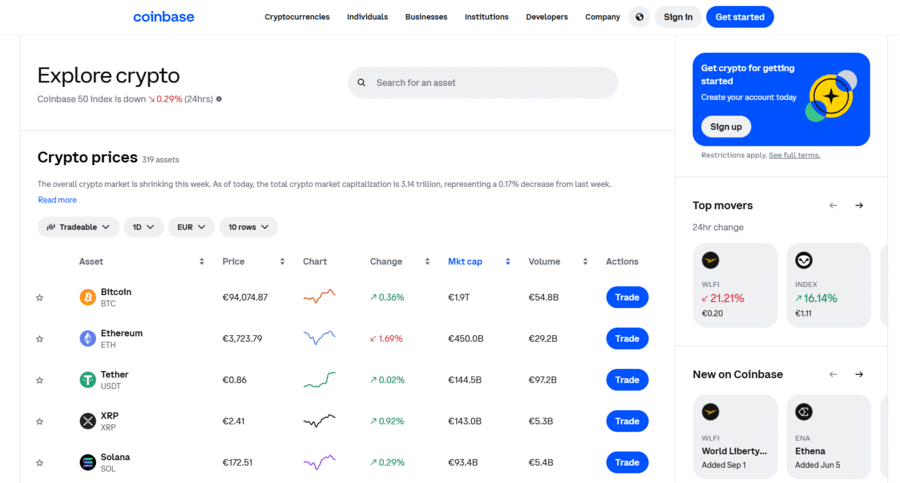Viewport: 900px width, 483px height.
Task: Open the 1D time range dropdown
Action: point(143,227)
